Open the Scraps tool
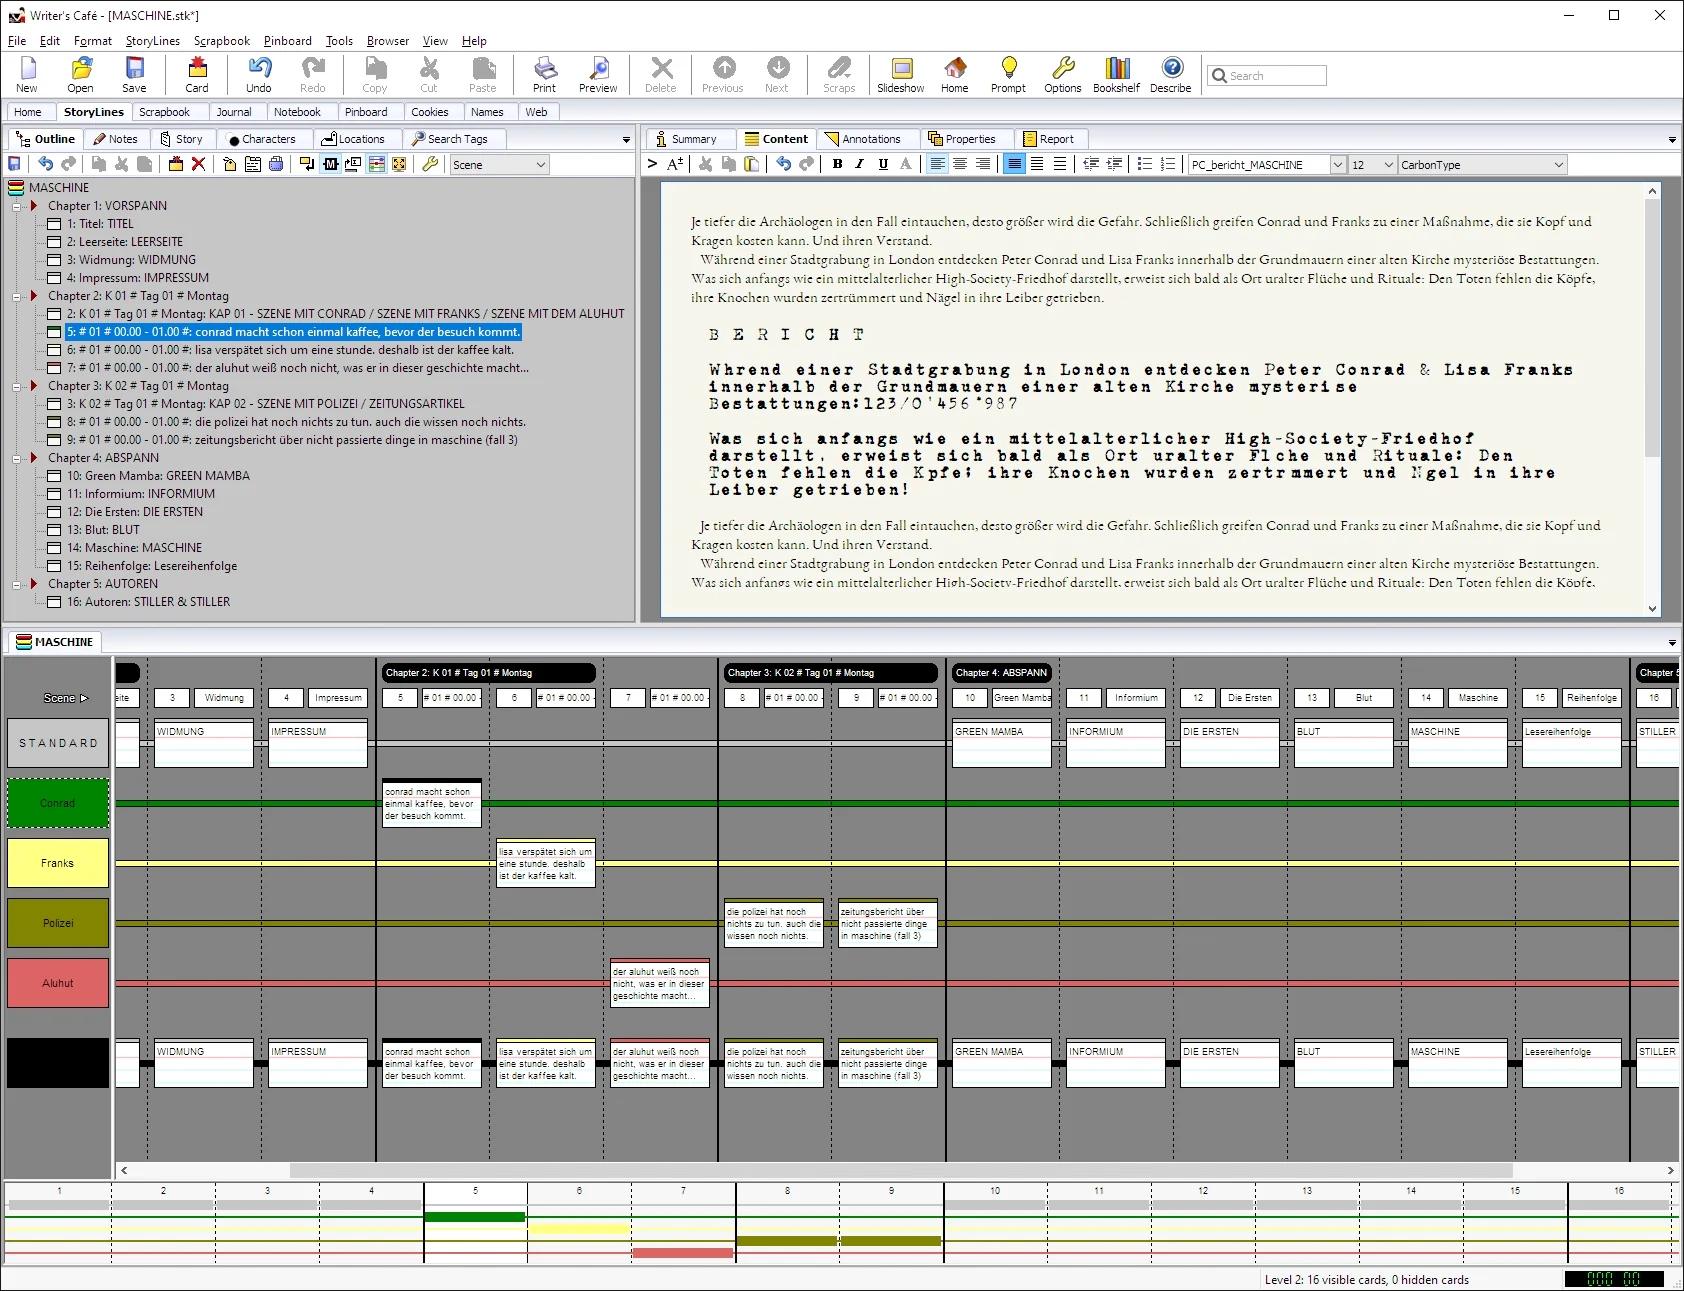1684x1291 pixels. pyautogui.click(x=839, y=75)
